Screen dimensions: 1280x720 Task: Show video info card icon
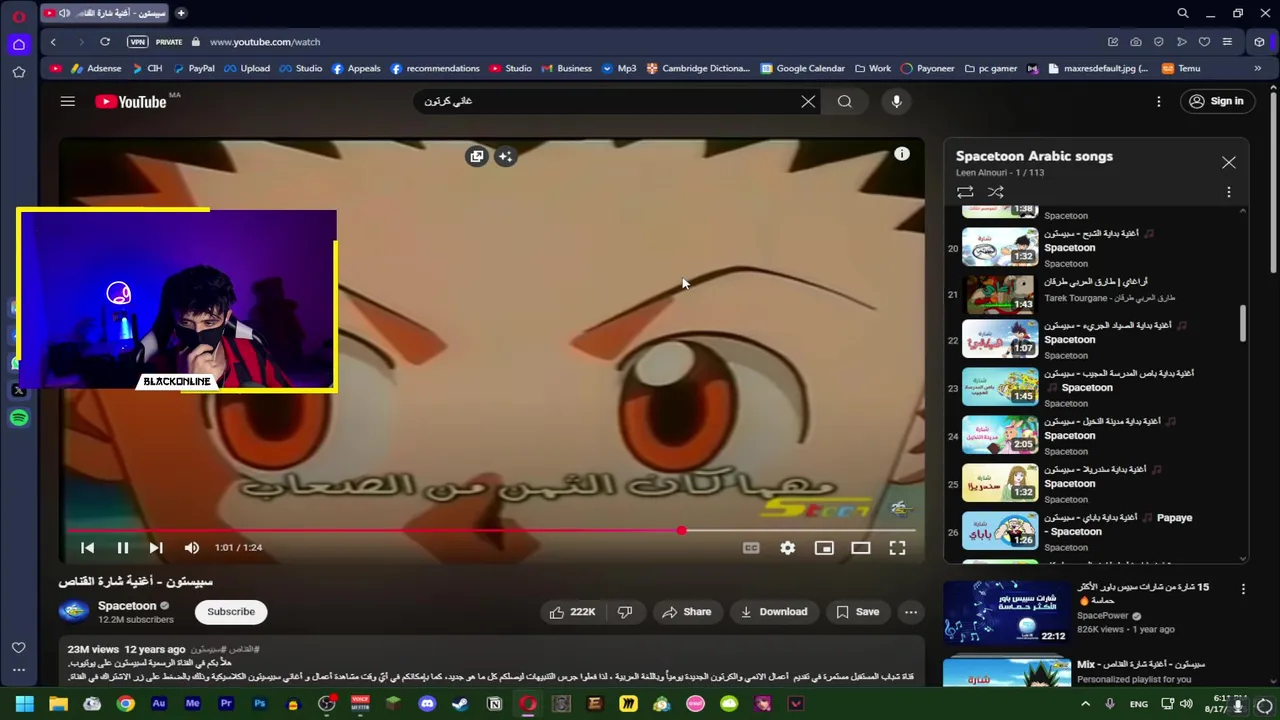902,154
